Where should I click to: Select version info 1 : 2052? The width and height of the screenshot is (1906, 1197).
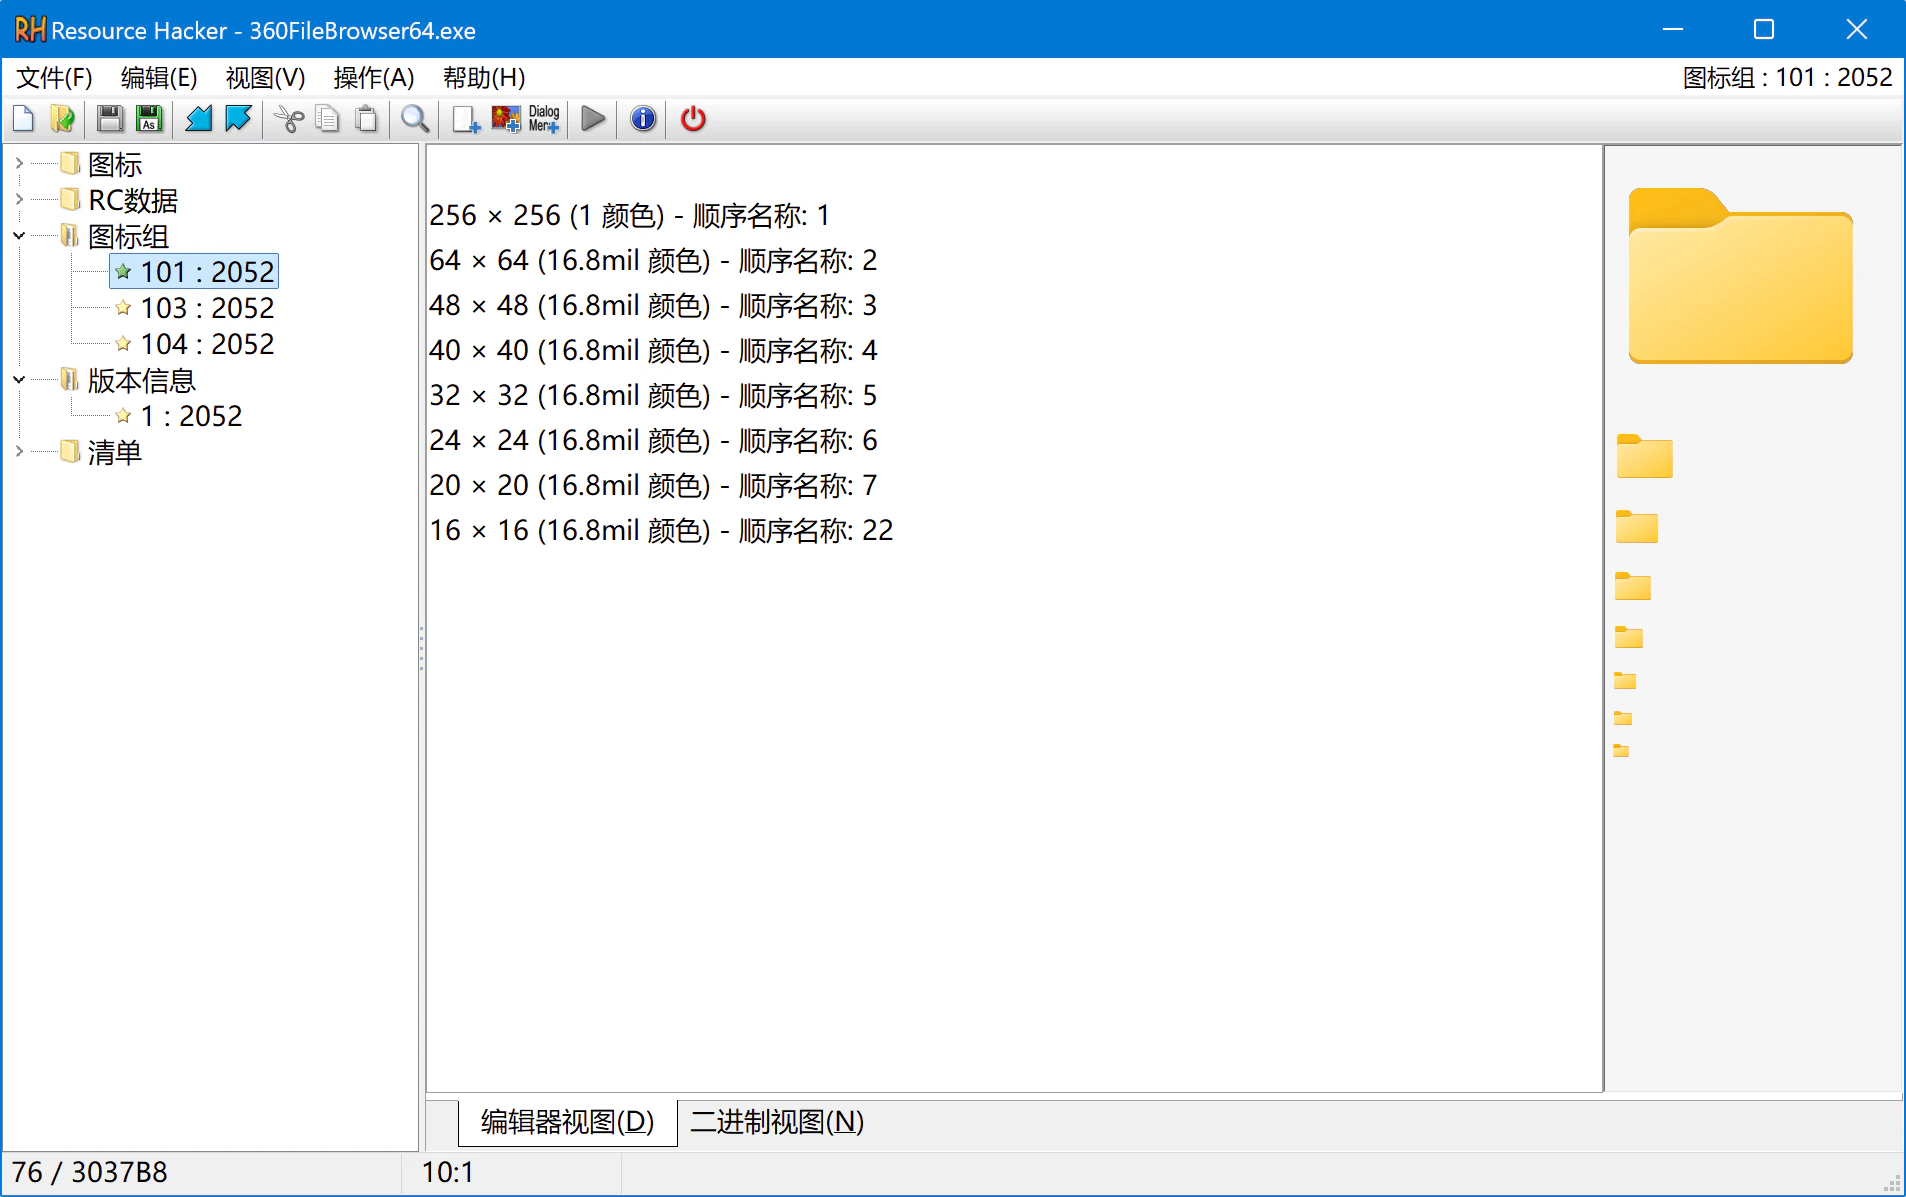click(190, 416)
